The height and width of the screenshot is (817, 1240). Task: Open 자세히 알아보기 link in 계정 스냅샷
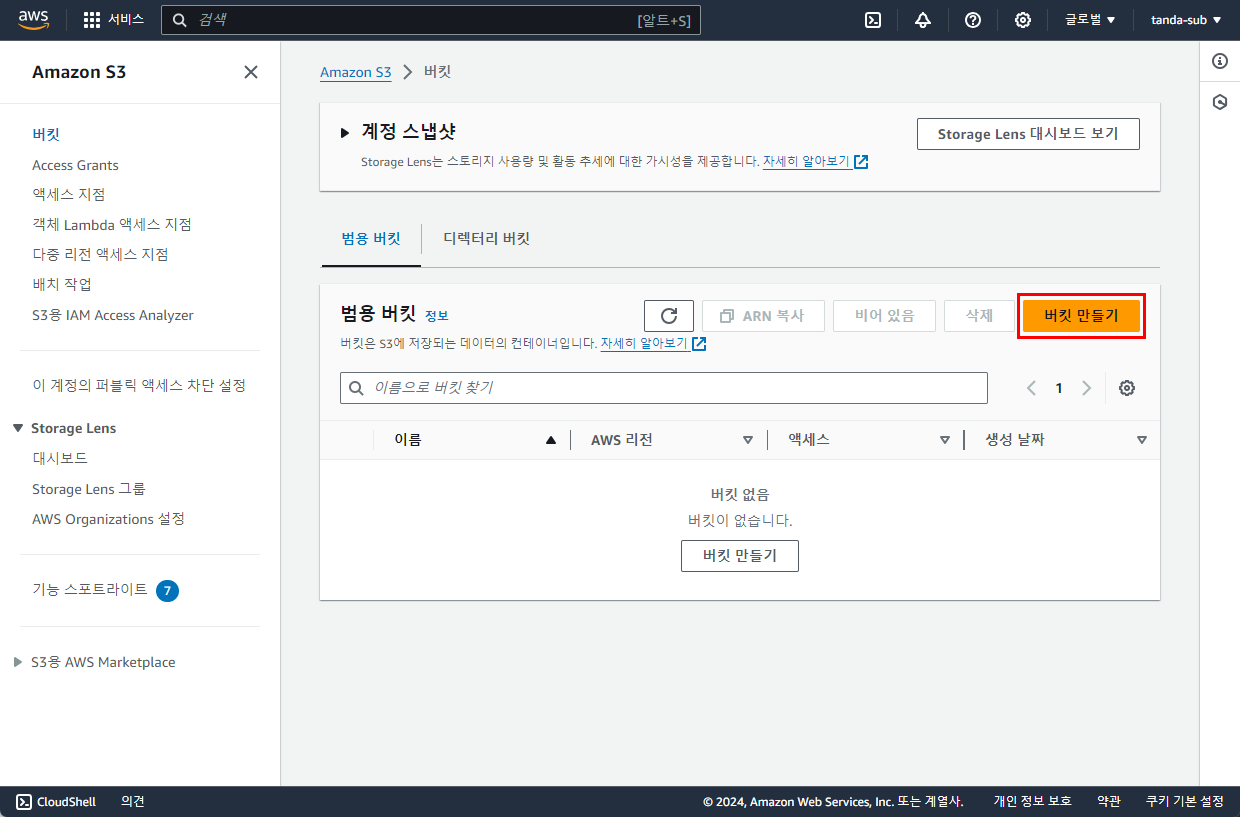[815, 161]
